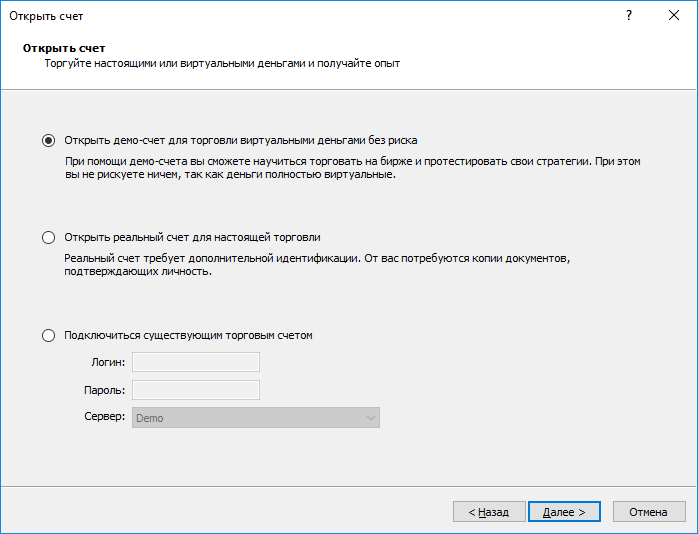The height and width of the screenshot is (534, 698).
Task: Click the question mark help icon
Action: tap(629, 16)
